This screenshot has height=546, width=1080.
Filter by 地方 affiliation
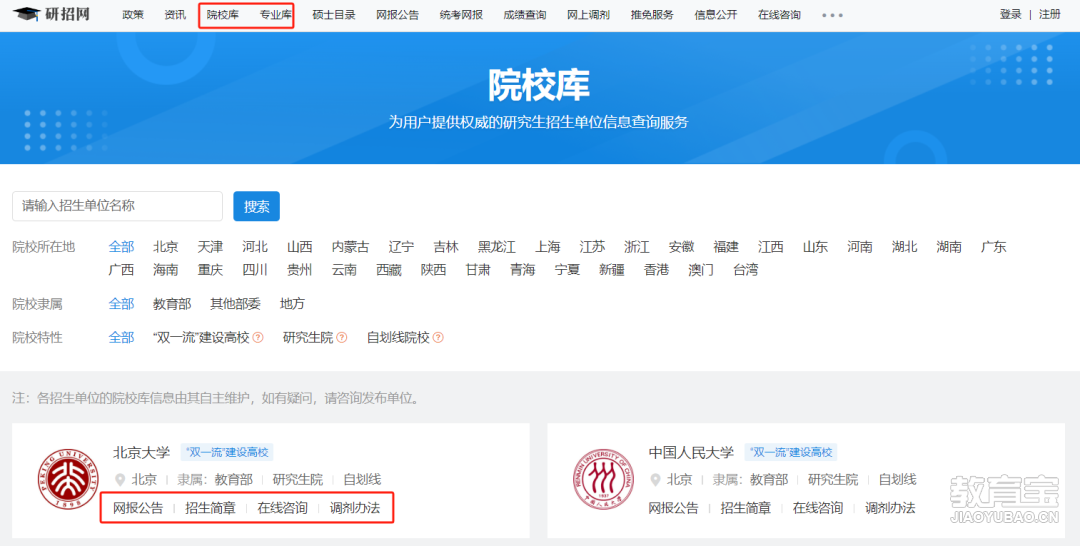[x=292, y=304]
